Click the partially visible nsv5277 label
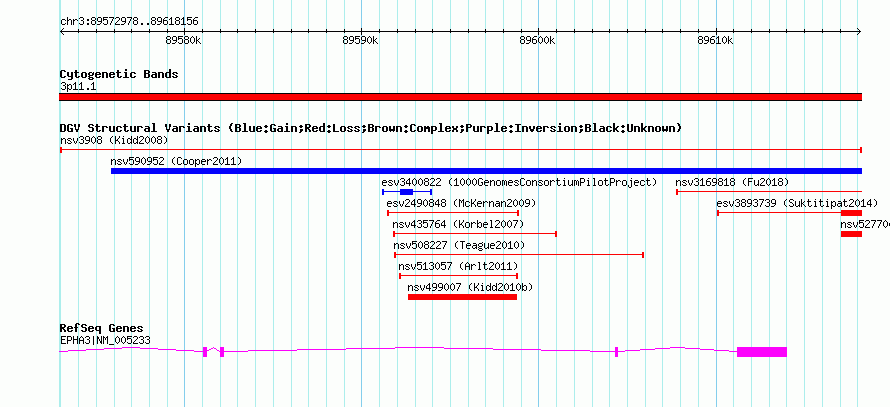The image size is (890, 407). point(864,224)
